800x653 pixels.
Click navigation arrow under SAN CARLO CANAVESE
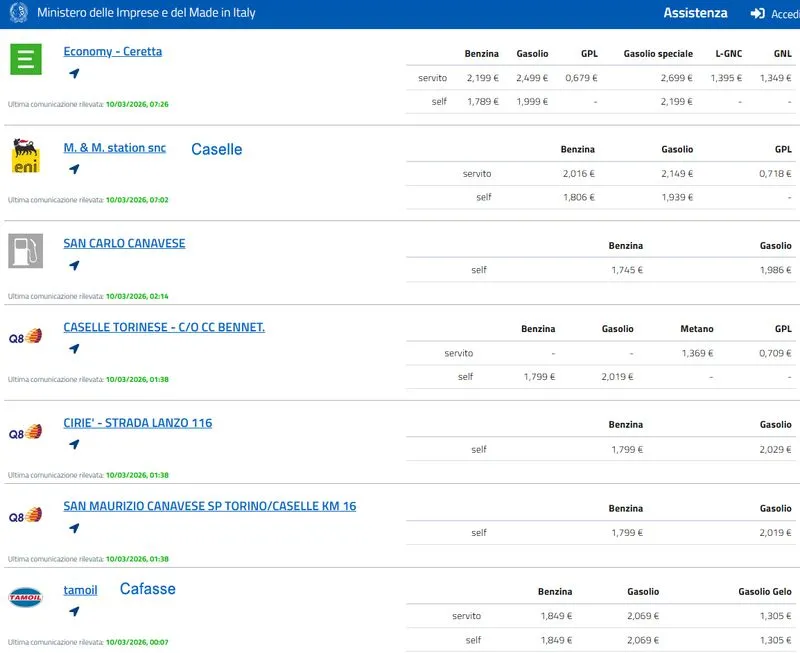(74, 265)
